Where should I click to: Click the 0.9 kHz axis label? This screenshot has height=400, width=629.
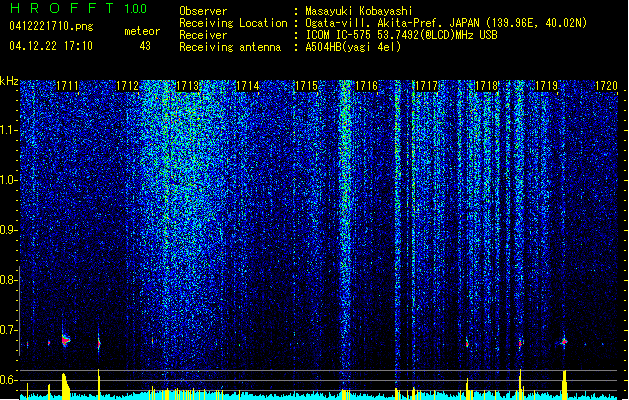pyautogui.click(x=7, y=230)
